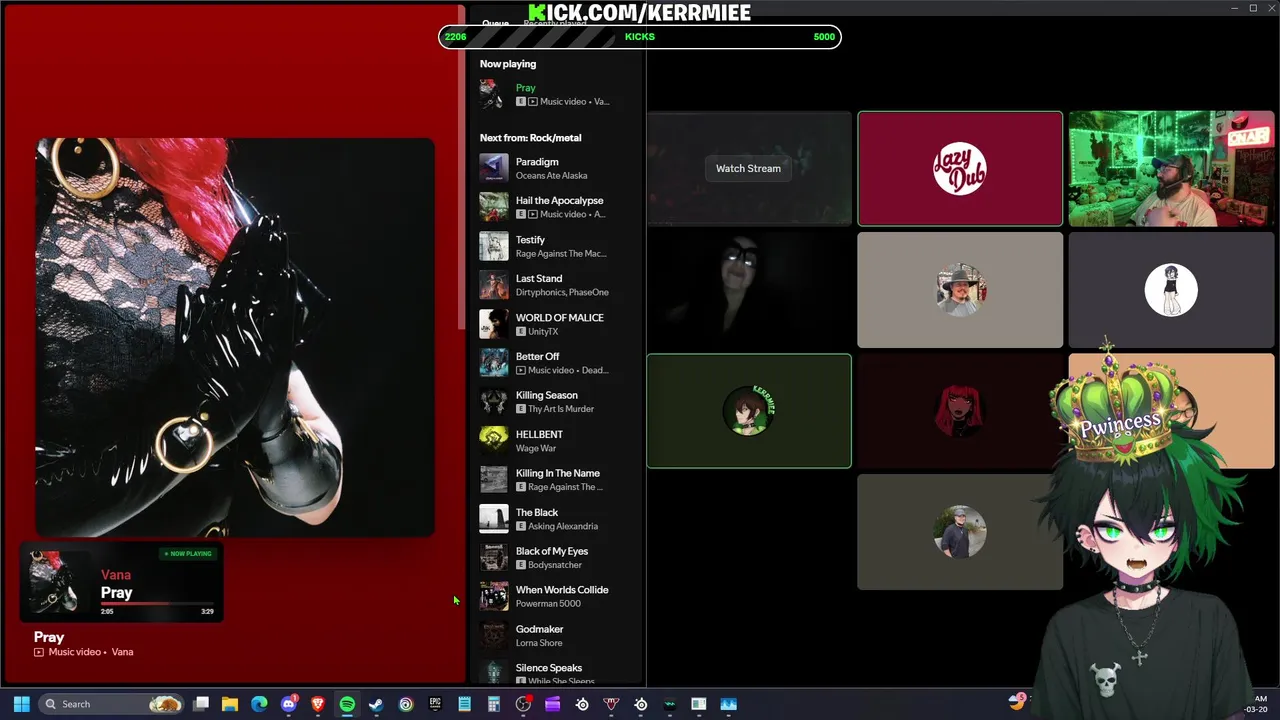Open Steam from the taskbar
Screen dimensions: 1280x720
(x=376, y=704)
